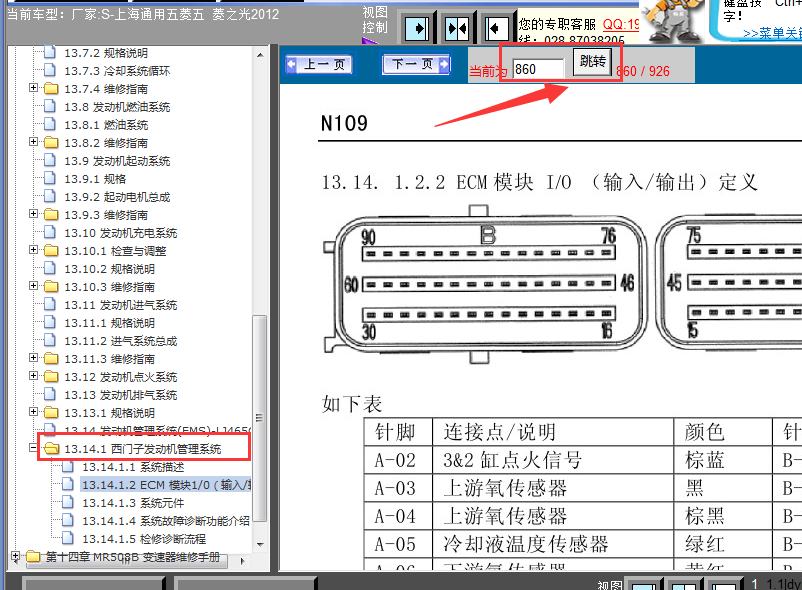The height and width of the screenshot is (590, 802).
Task: Click the 跳转 jump button
Action: pos(592,62)
